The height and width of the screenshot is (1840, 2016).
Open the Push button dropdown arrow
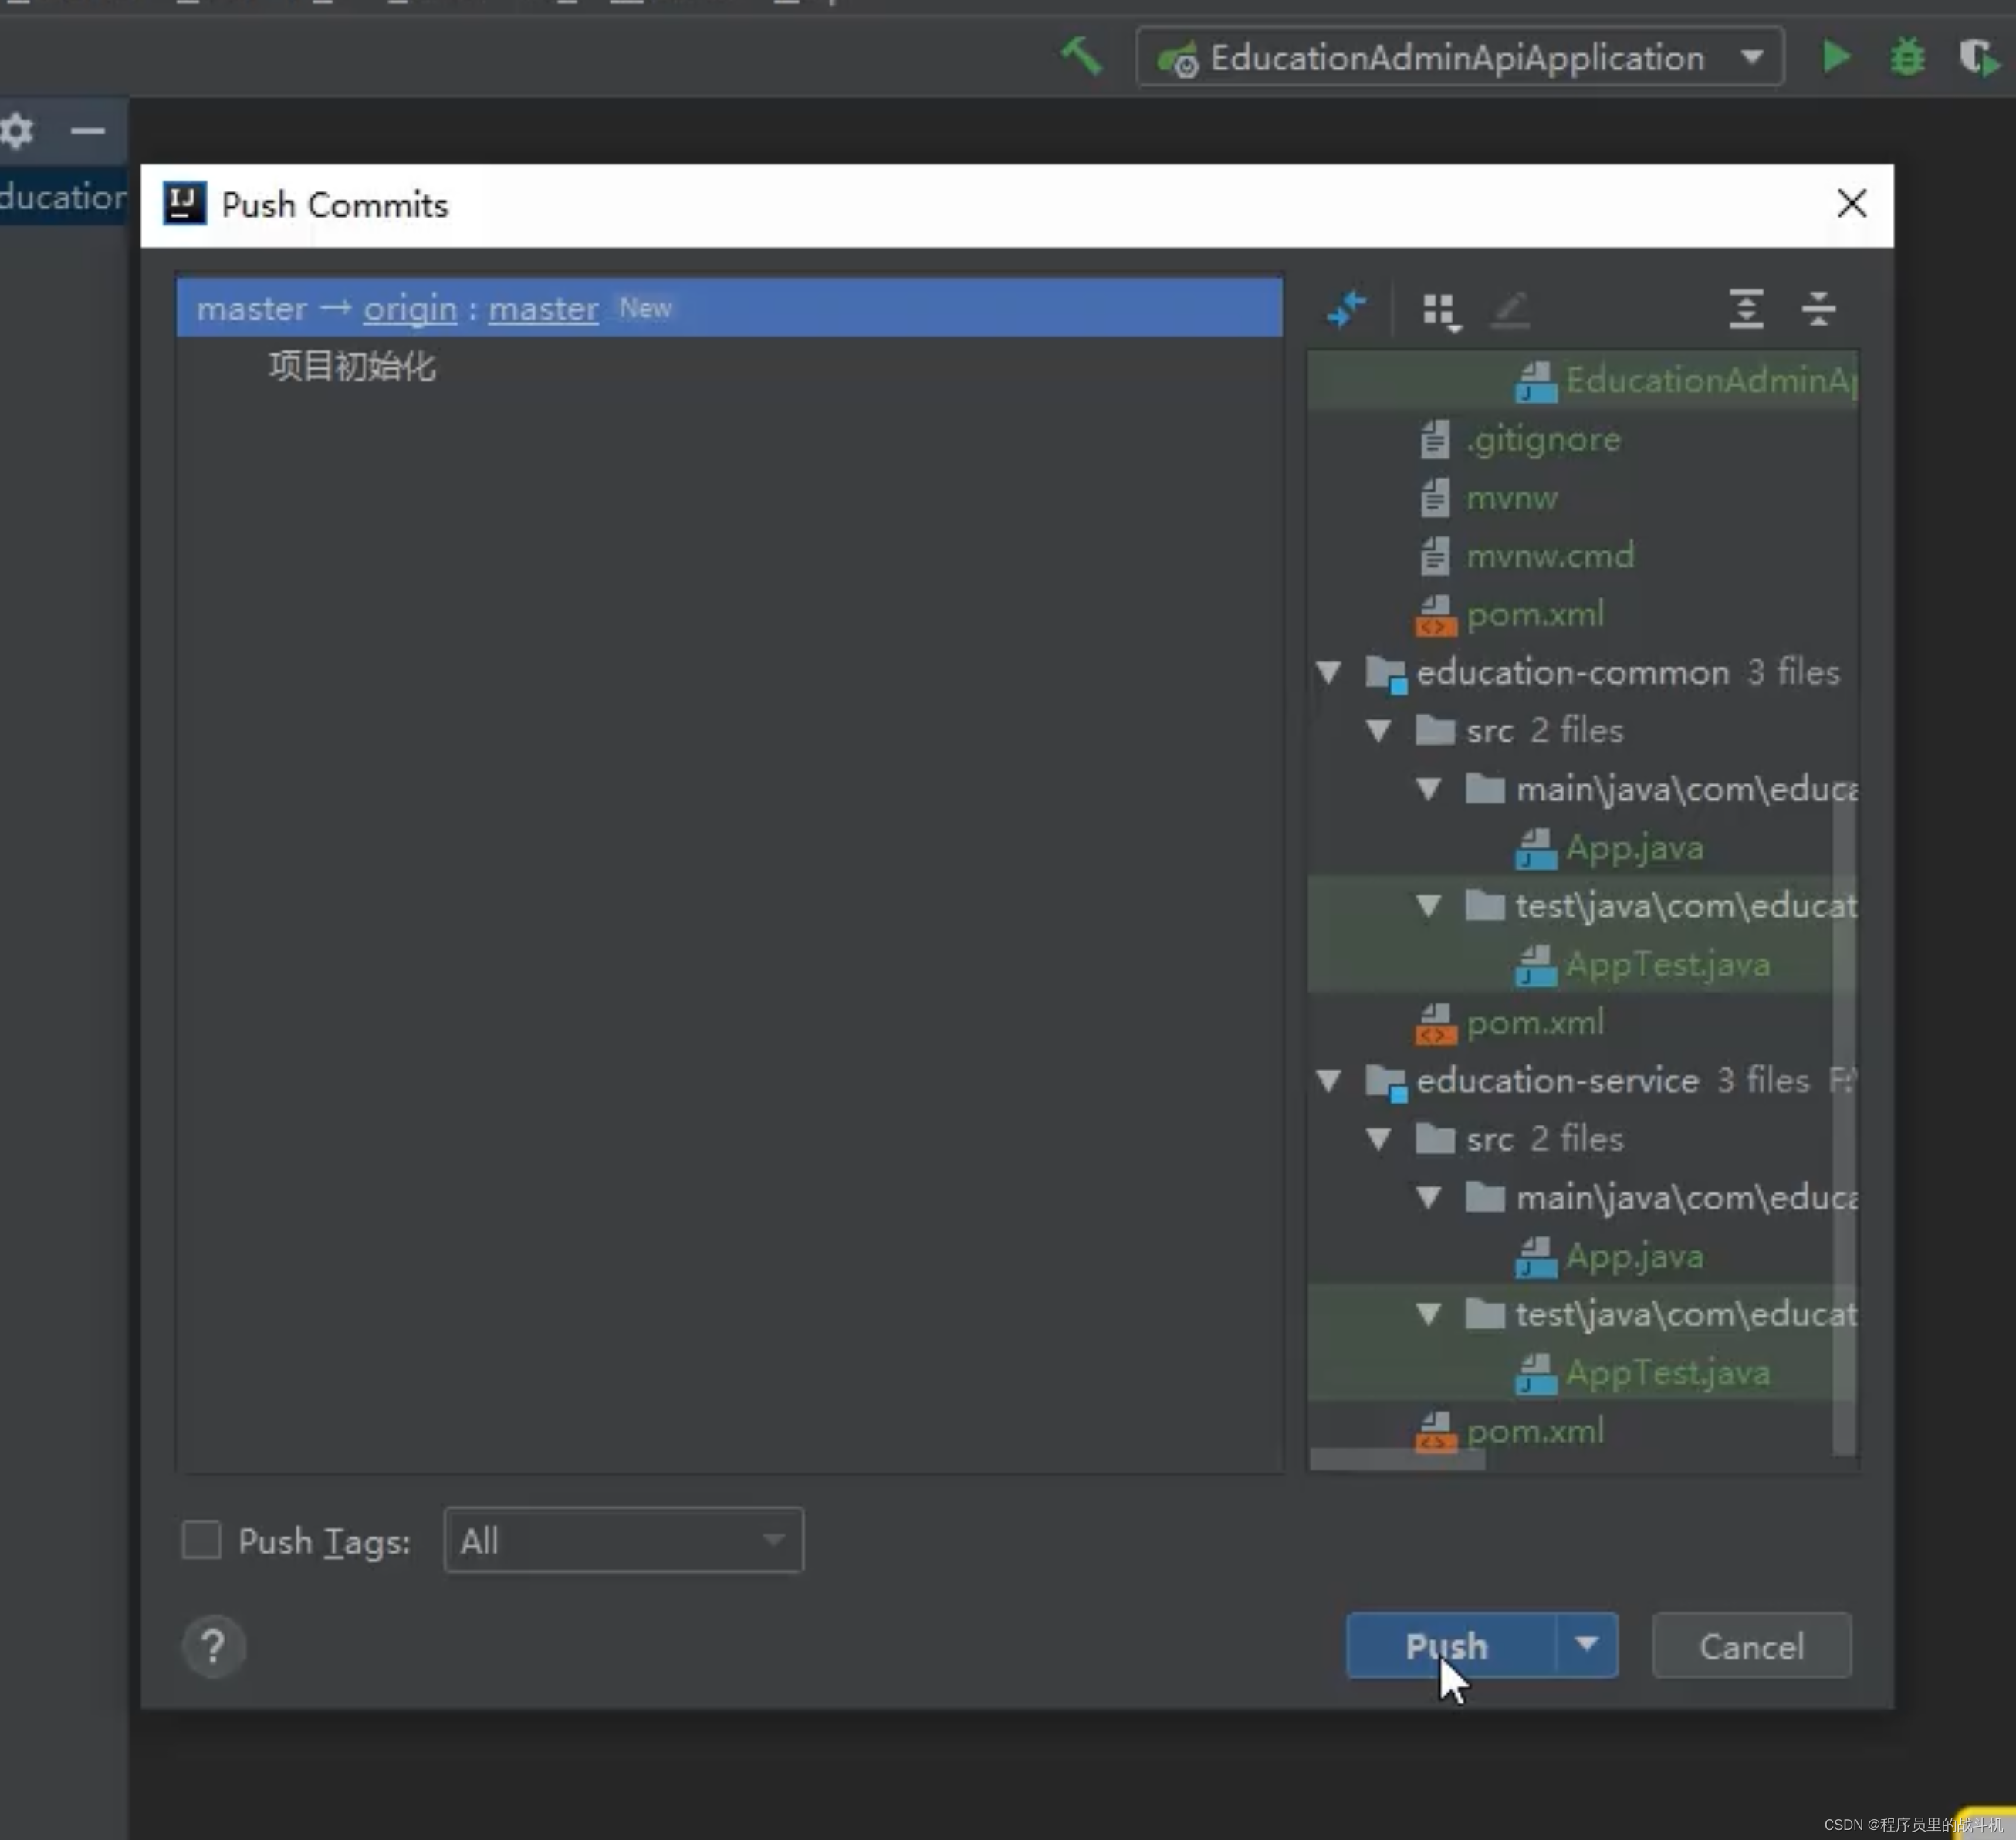tap(1587, 1645)
